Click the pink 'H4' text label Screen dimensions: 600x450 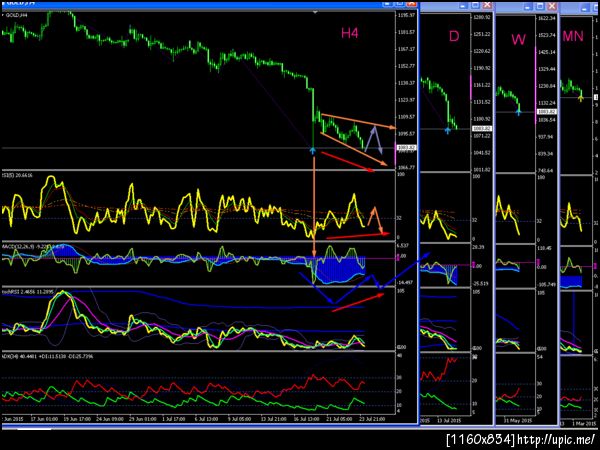pyautogui.click(x=350, y=33)
